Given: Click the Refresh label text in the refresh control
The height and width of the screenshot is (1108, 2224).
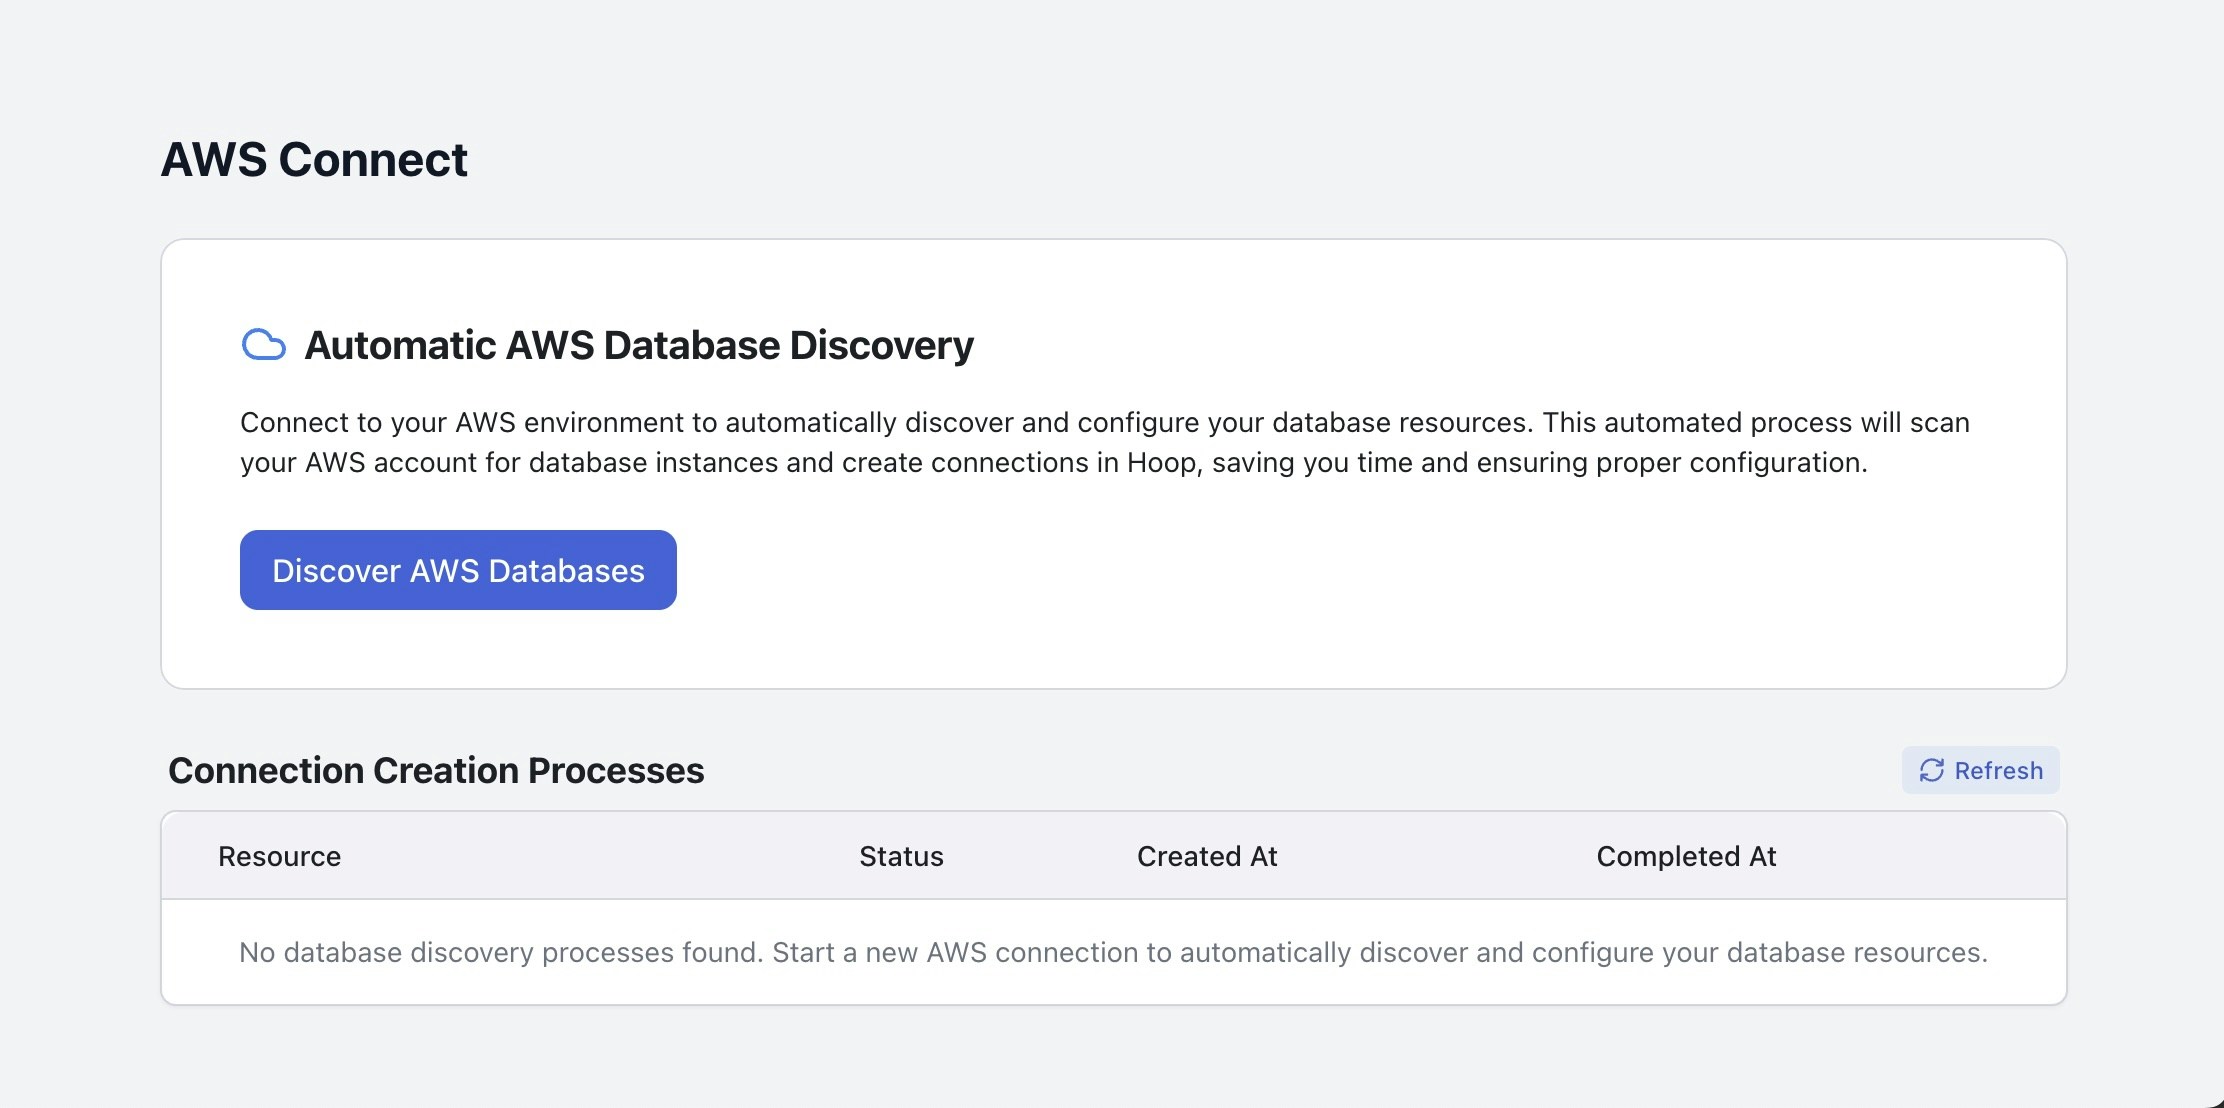Looking at the screenshot, I should click(1997, 770).
